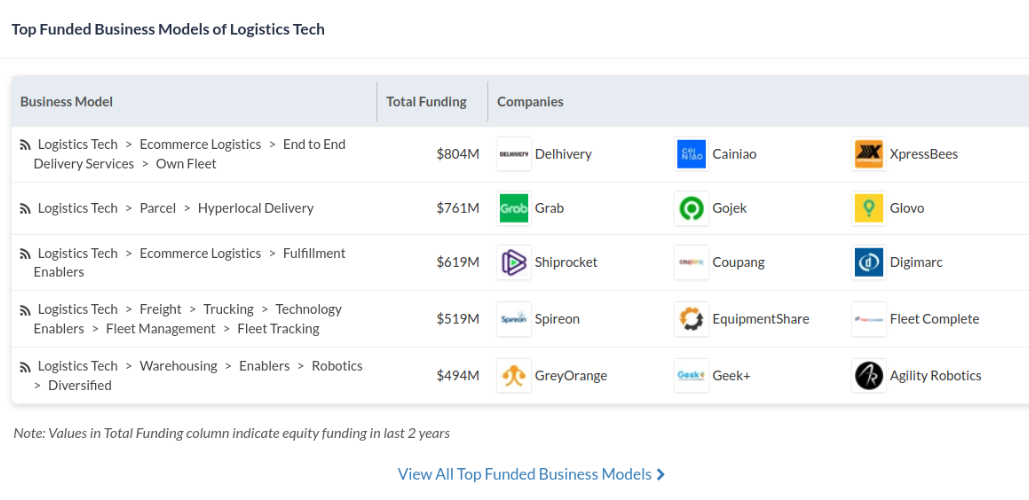1029x500 pixels.
Task: Click the Gojek logo icon
Action: [x=691, y=208]
